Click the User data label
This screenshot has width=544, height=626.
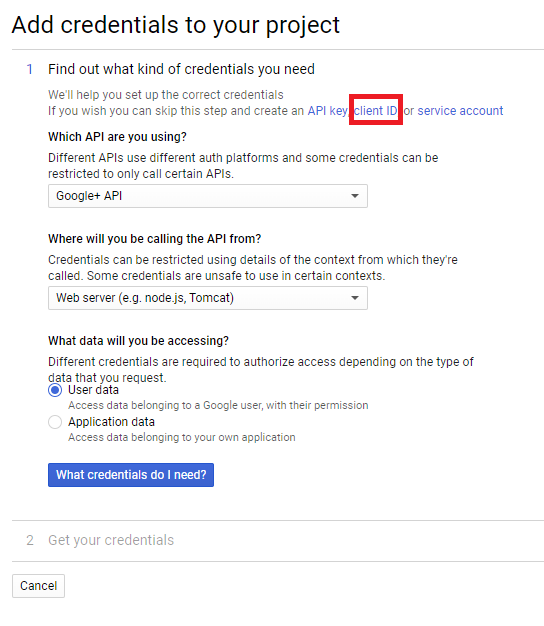[93, 390]
